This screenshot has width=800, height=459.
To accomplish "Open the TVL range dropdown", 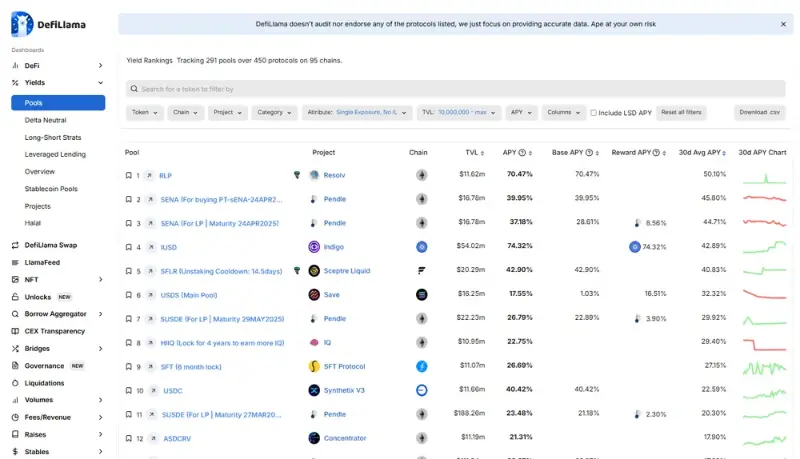I will point(459,112).
